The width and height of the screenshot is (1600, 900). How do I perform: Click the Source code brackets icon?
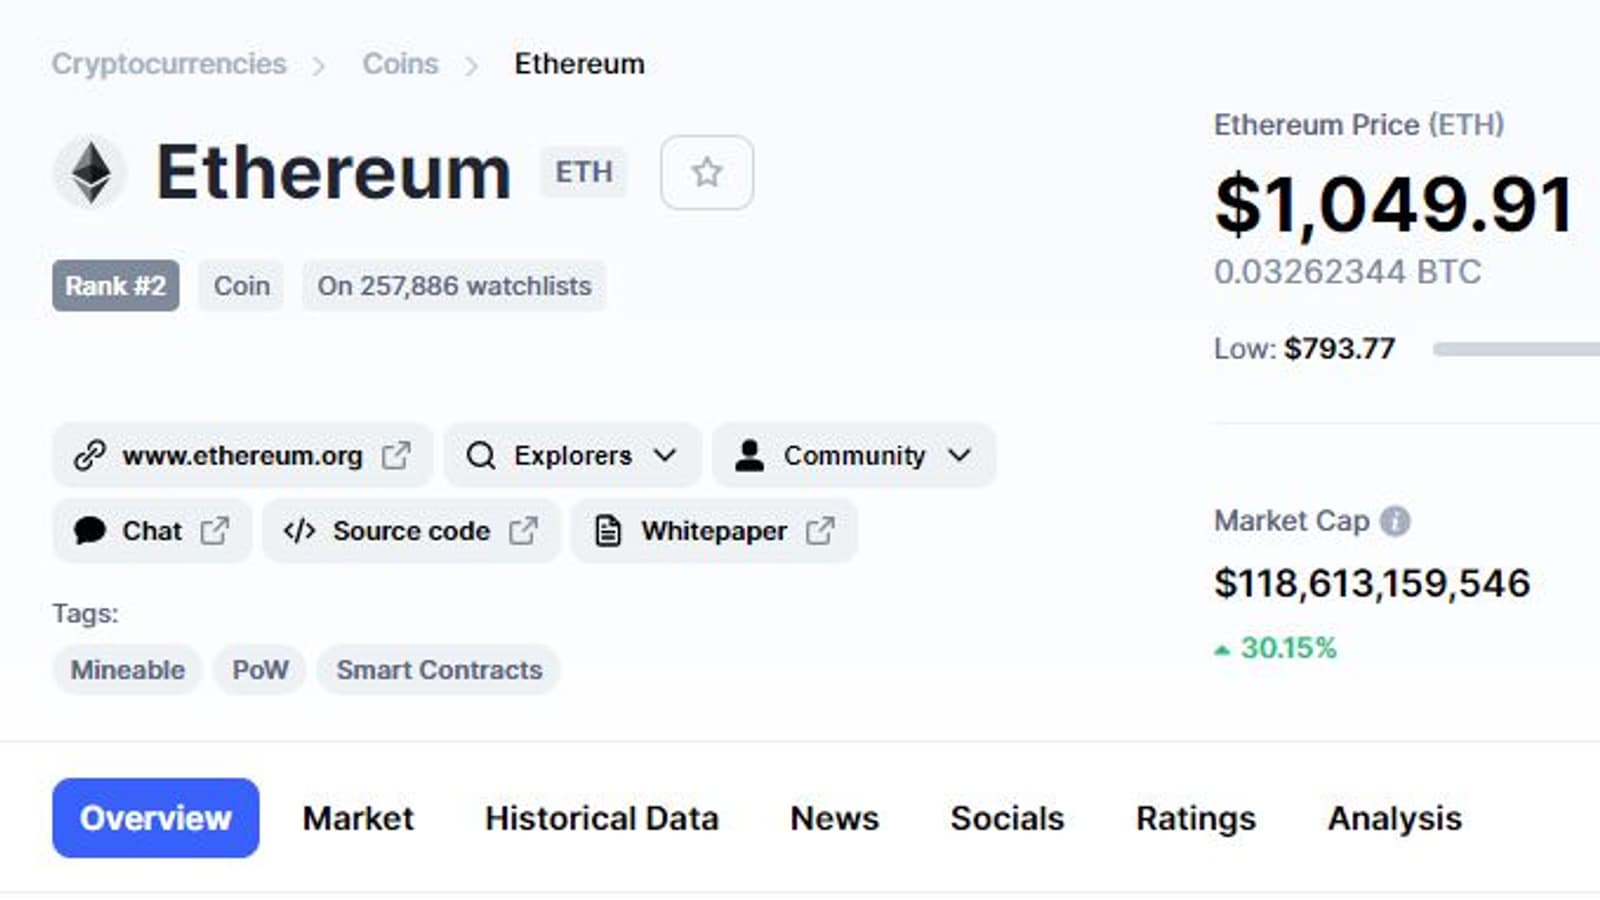pyautogui.click(x=299, y=531)
